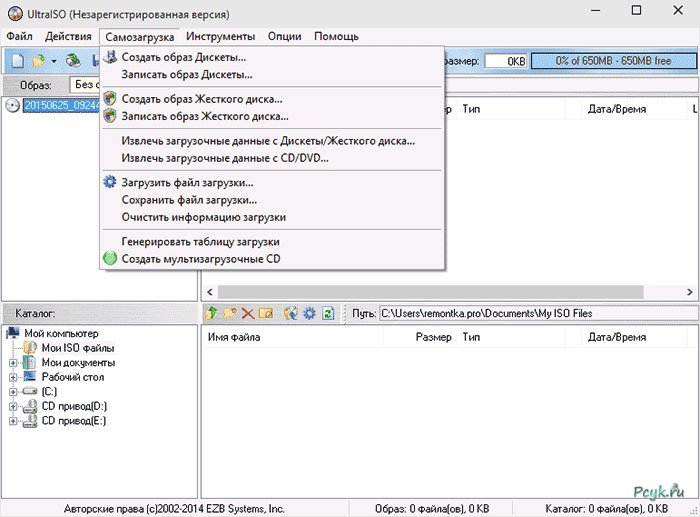The width and height of the screenshot is (700, 517).
Task: Open the dropdown arrow next to Open icon
Action: 53,61
